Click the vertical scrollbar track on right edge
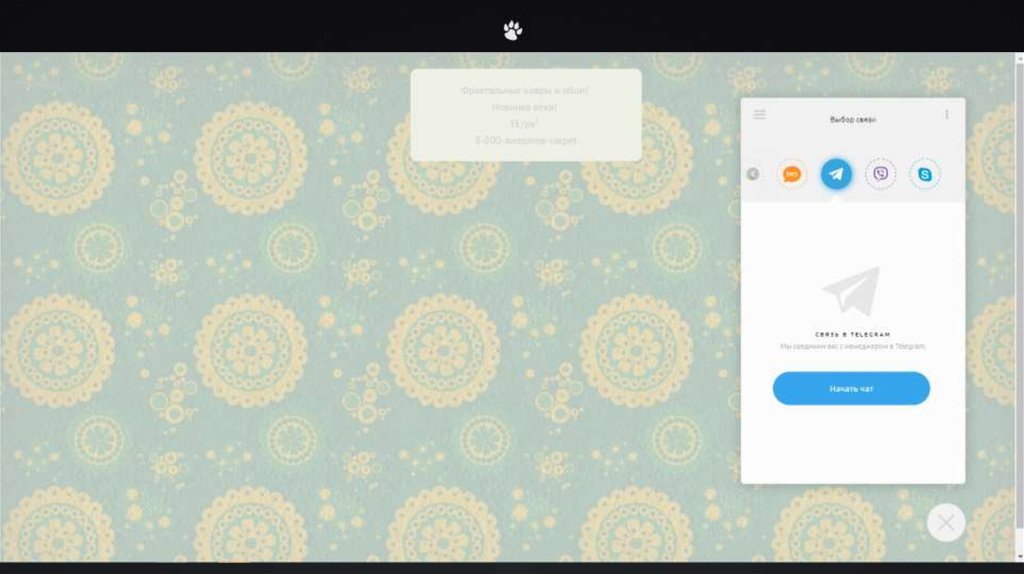Image resolution: width=1024 pixels, height=574 pixels. pos(1019,300)
